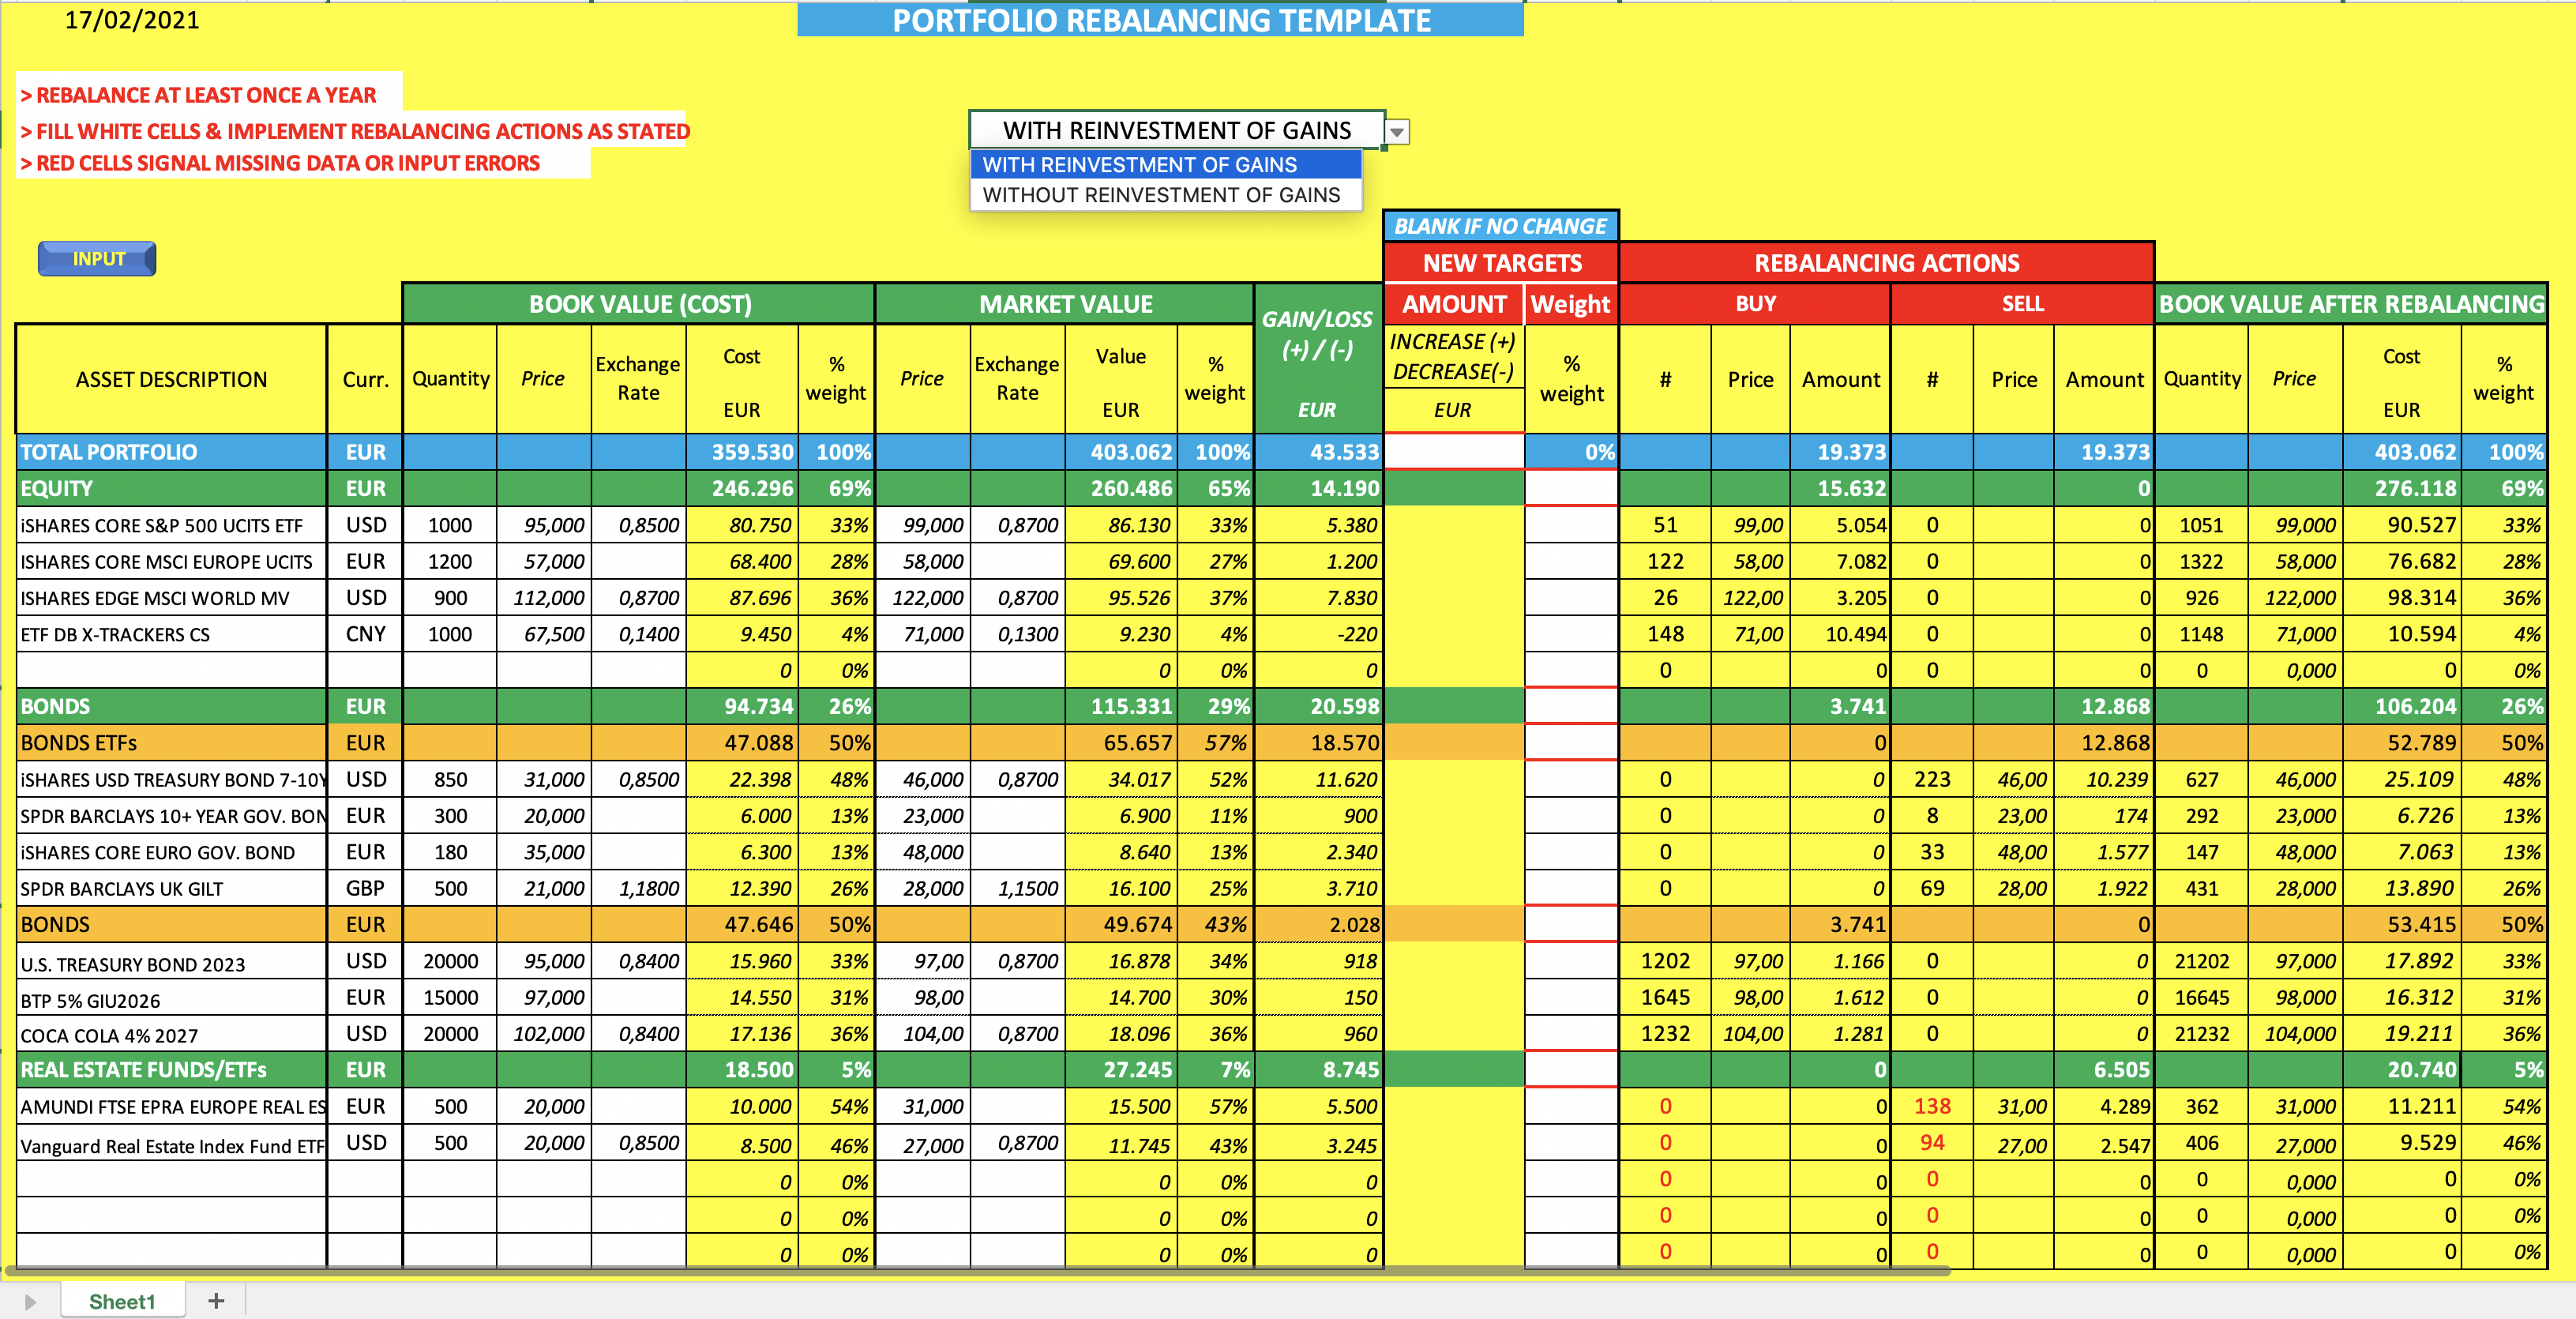Click SPDR BARCLAYS 10+ YEAR GOV. BON cell

coord(171,816)
